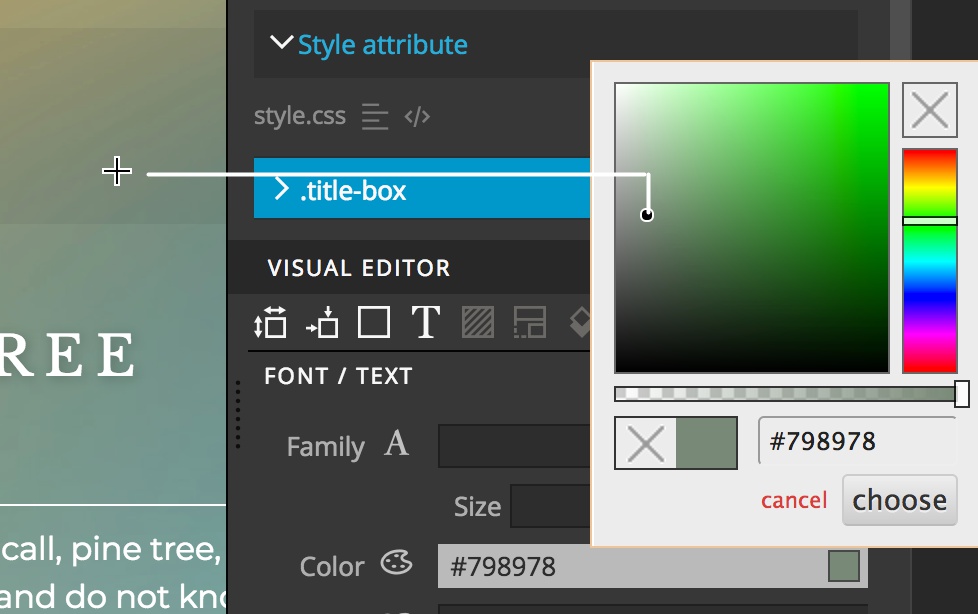978x614 pixels.
Task: Click the style.css list view icon
Action: [375, 117]
